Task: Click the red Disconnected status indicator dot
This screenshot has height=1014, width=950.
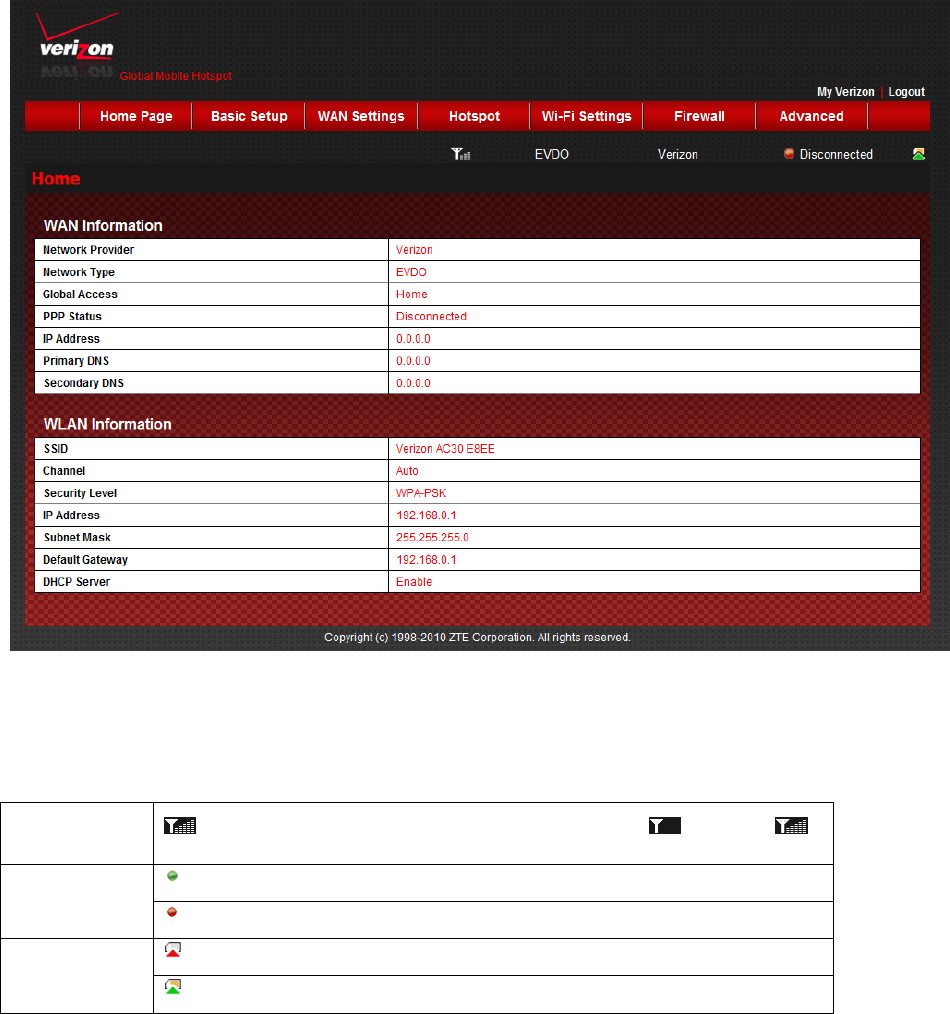Action: (x=789, y=154)
